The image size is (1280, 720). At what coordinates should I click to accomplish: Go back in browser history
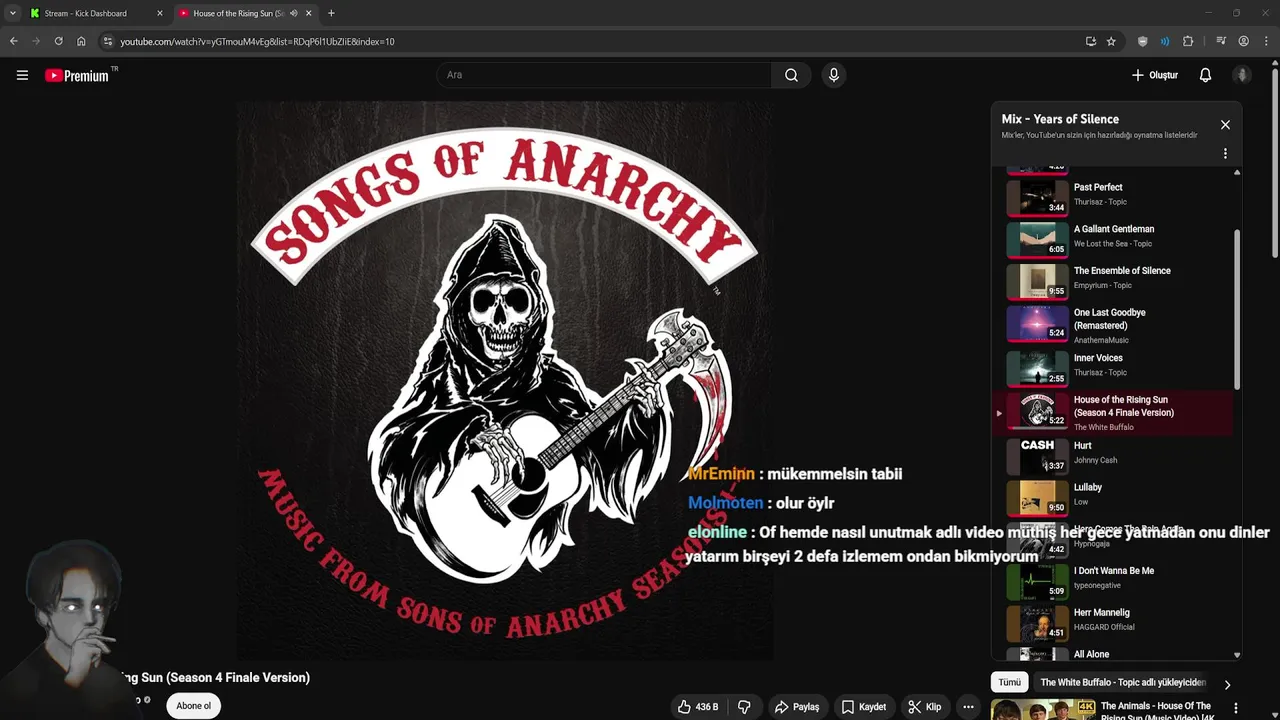pos(14,41)
